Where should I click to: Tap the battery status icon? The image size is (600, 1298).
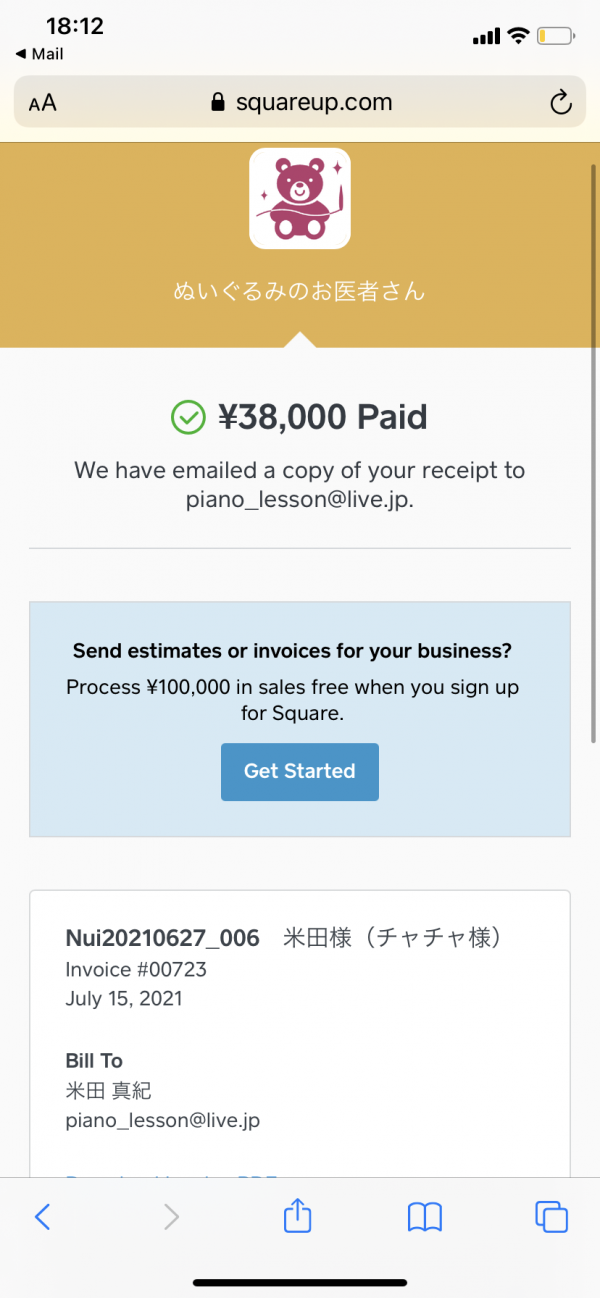pyautogui.click(x=557, y=36)
